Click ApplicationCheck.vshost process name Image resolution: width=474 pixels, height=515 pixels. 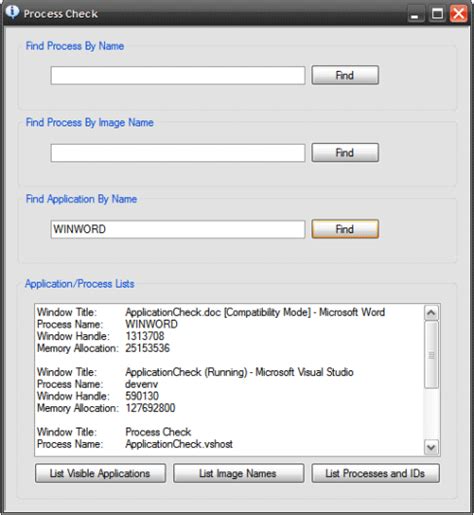[179, 444]
